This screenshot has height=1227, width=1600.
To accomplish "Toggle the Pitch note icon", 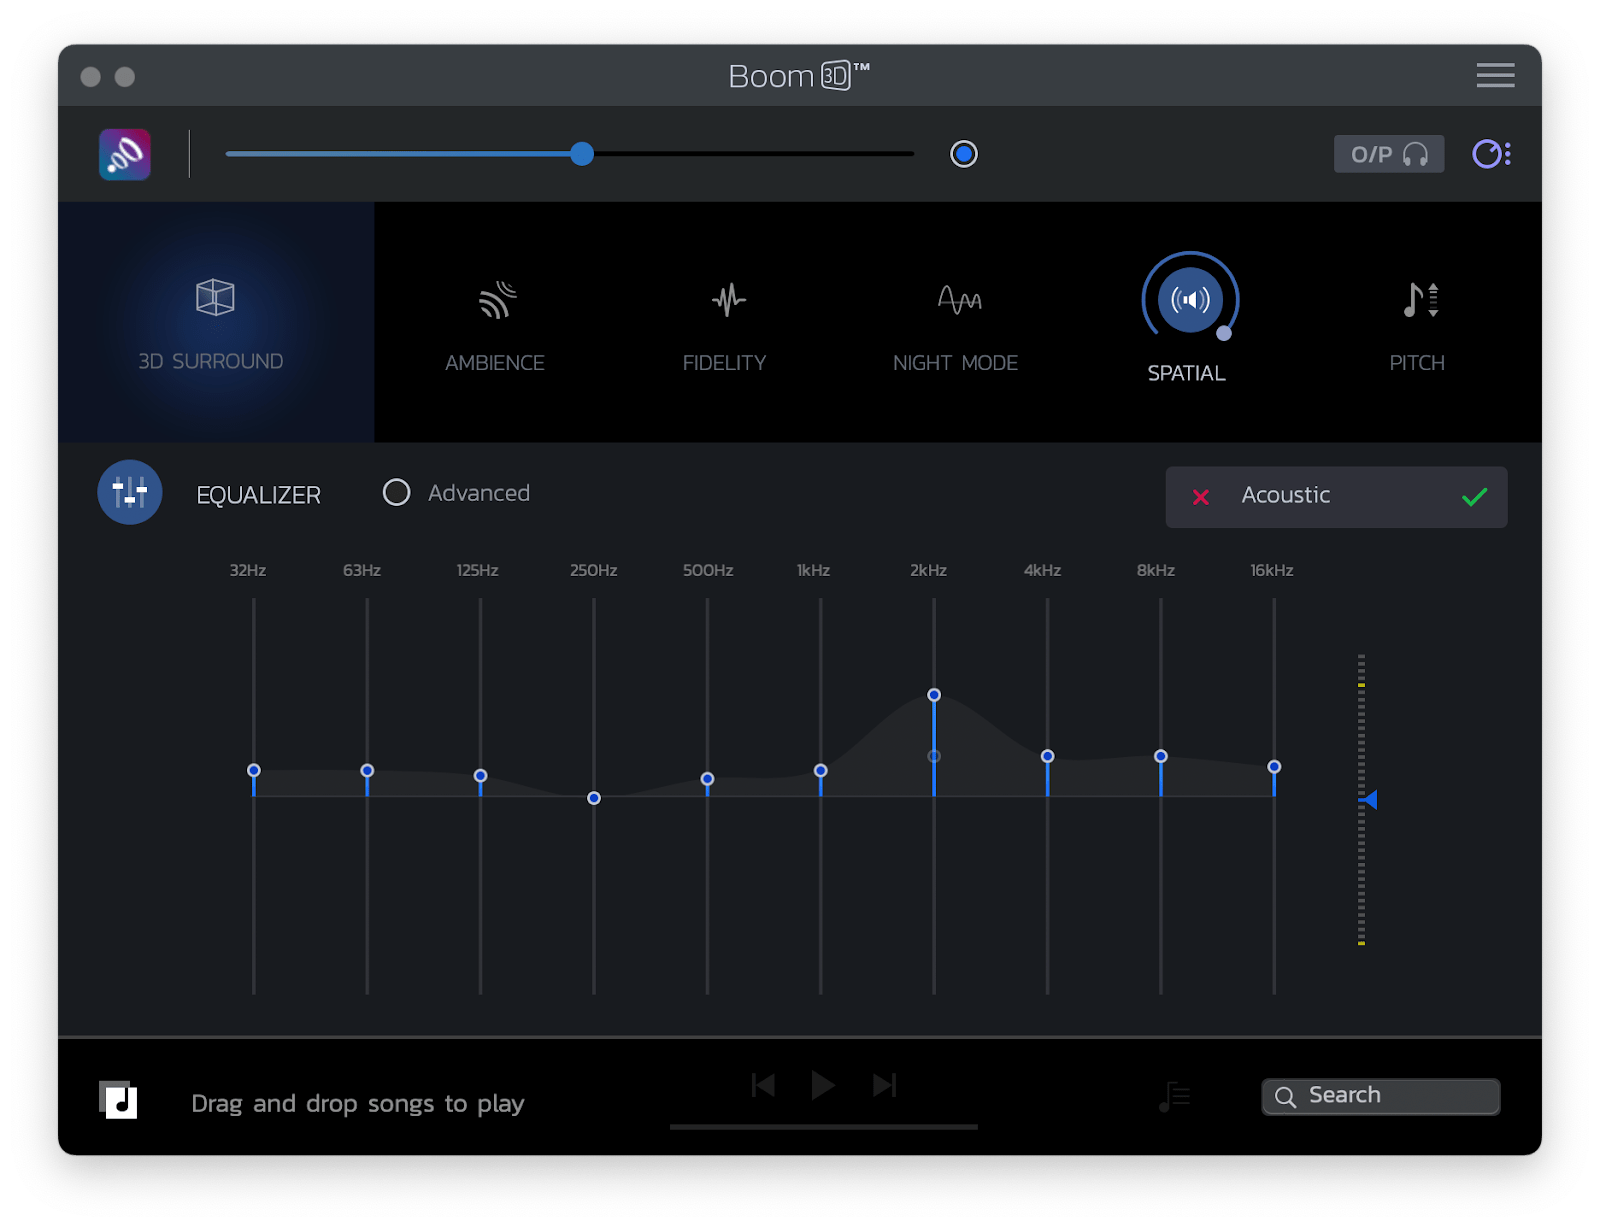I will pyautogui.click(x=1420, y=299).
